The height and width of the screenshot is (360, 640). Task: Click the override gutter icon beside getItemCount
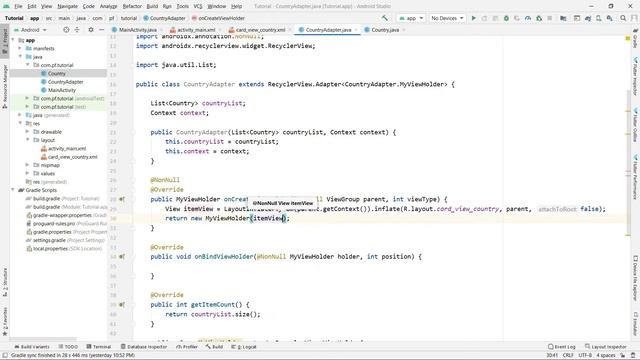[x=122, y=304]
